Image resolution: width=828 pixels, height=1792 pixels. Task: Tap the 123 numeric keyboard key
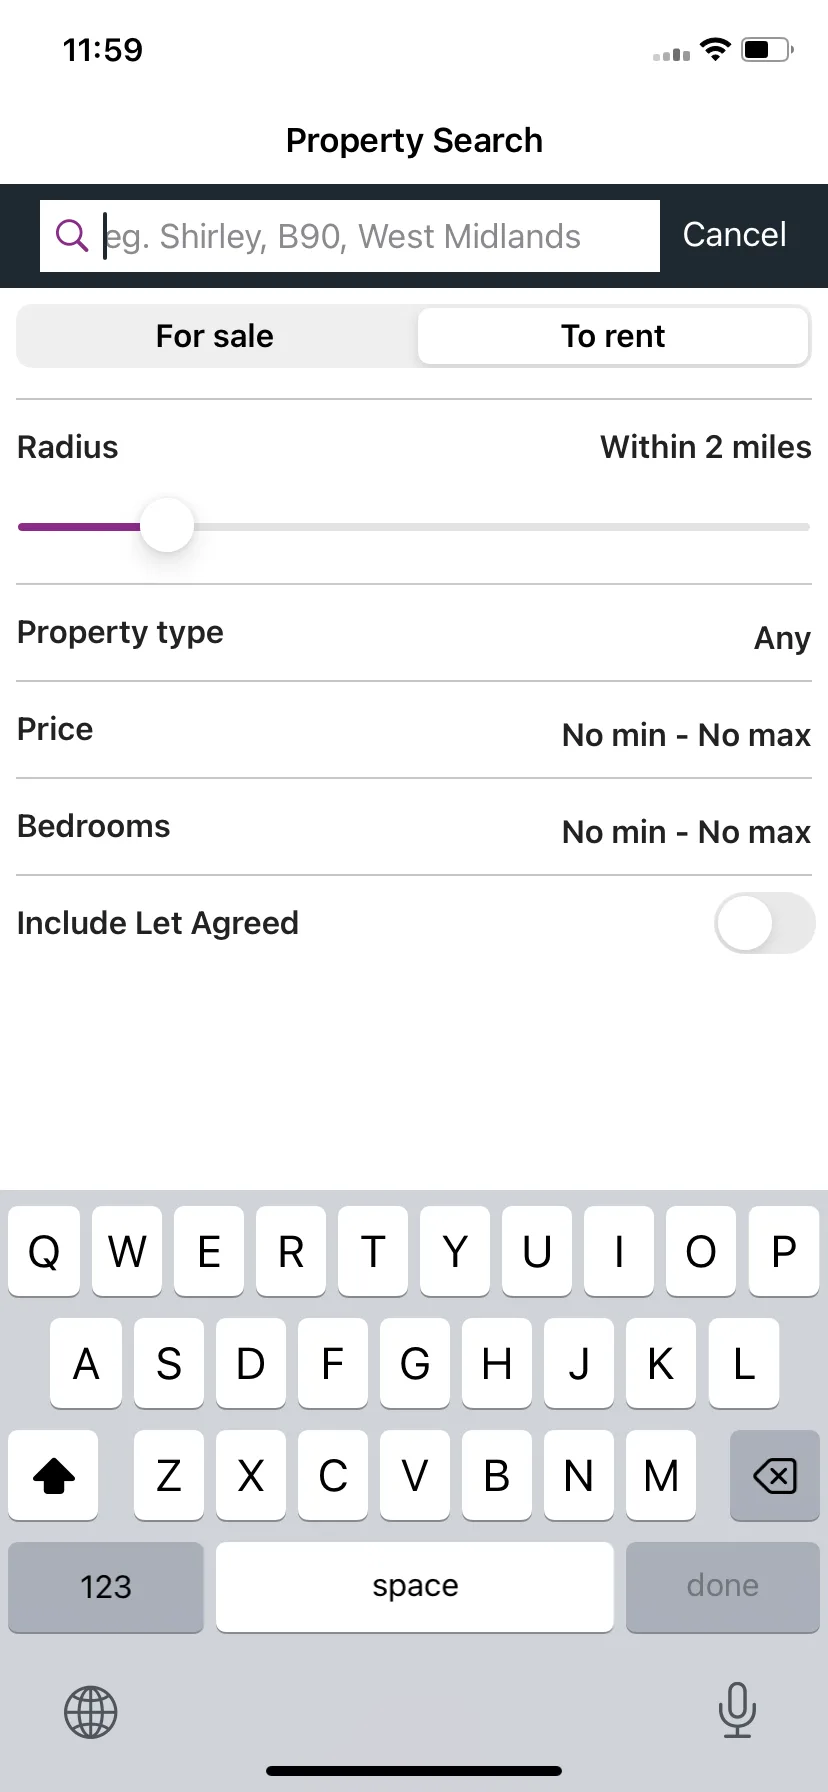pos(106,1587)
